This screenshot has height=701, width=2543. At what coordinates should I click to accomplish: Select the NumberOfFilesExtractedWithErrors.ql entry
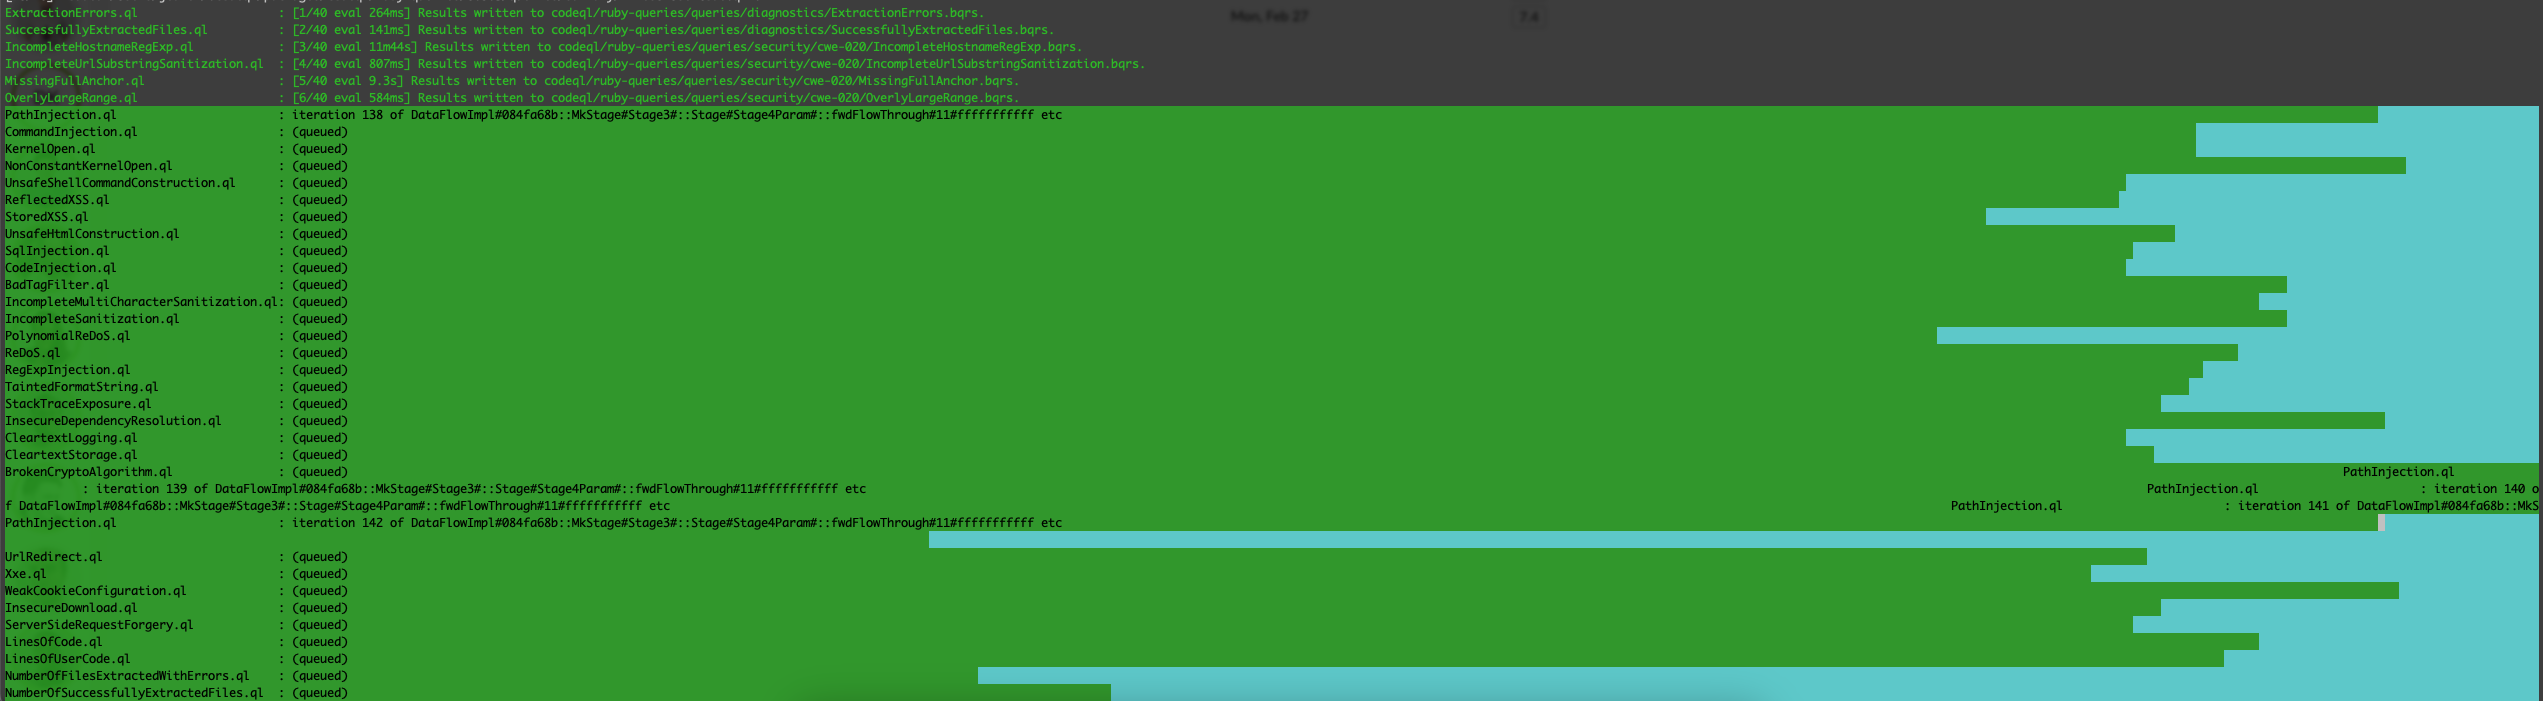point(127,676)
